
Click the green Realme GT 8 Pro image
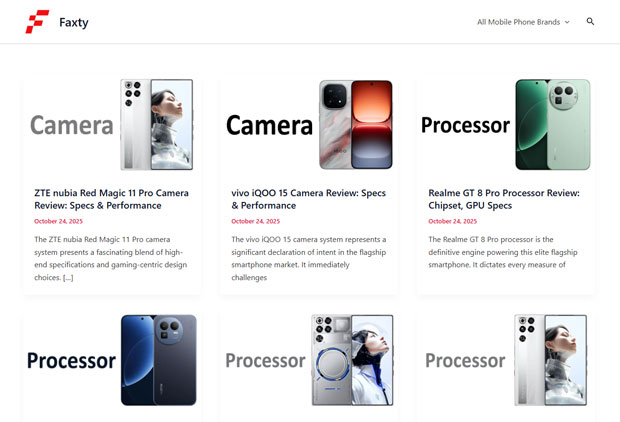pos(506,125)
